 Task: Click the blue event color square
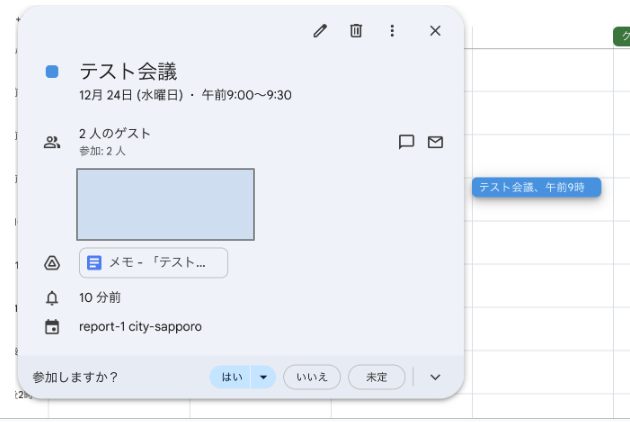pos(52,72)
